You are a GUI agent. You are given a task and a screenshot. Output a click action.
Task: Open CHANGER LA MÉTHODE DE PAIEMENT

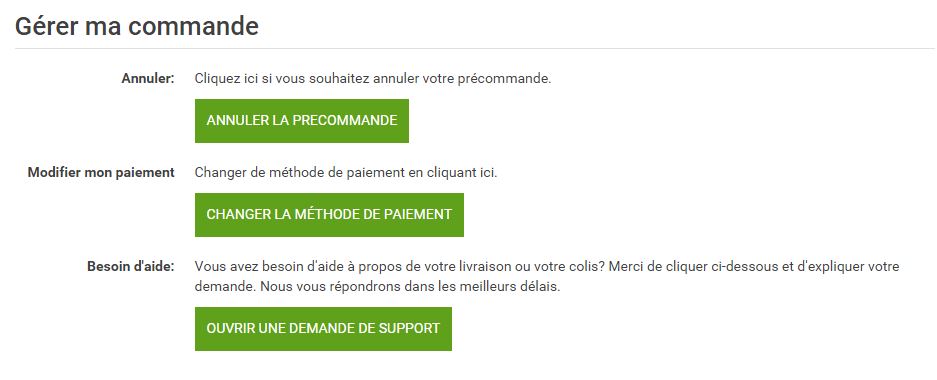point(329,214)
